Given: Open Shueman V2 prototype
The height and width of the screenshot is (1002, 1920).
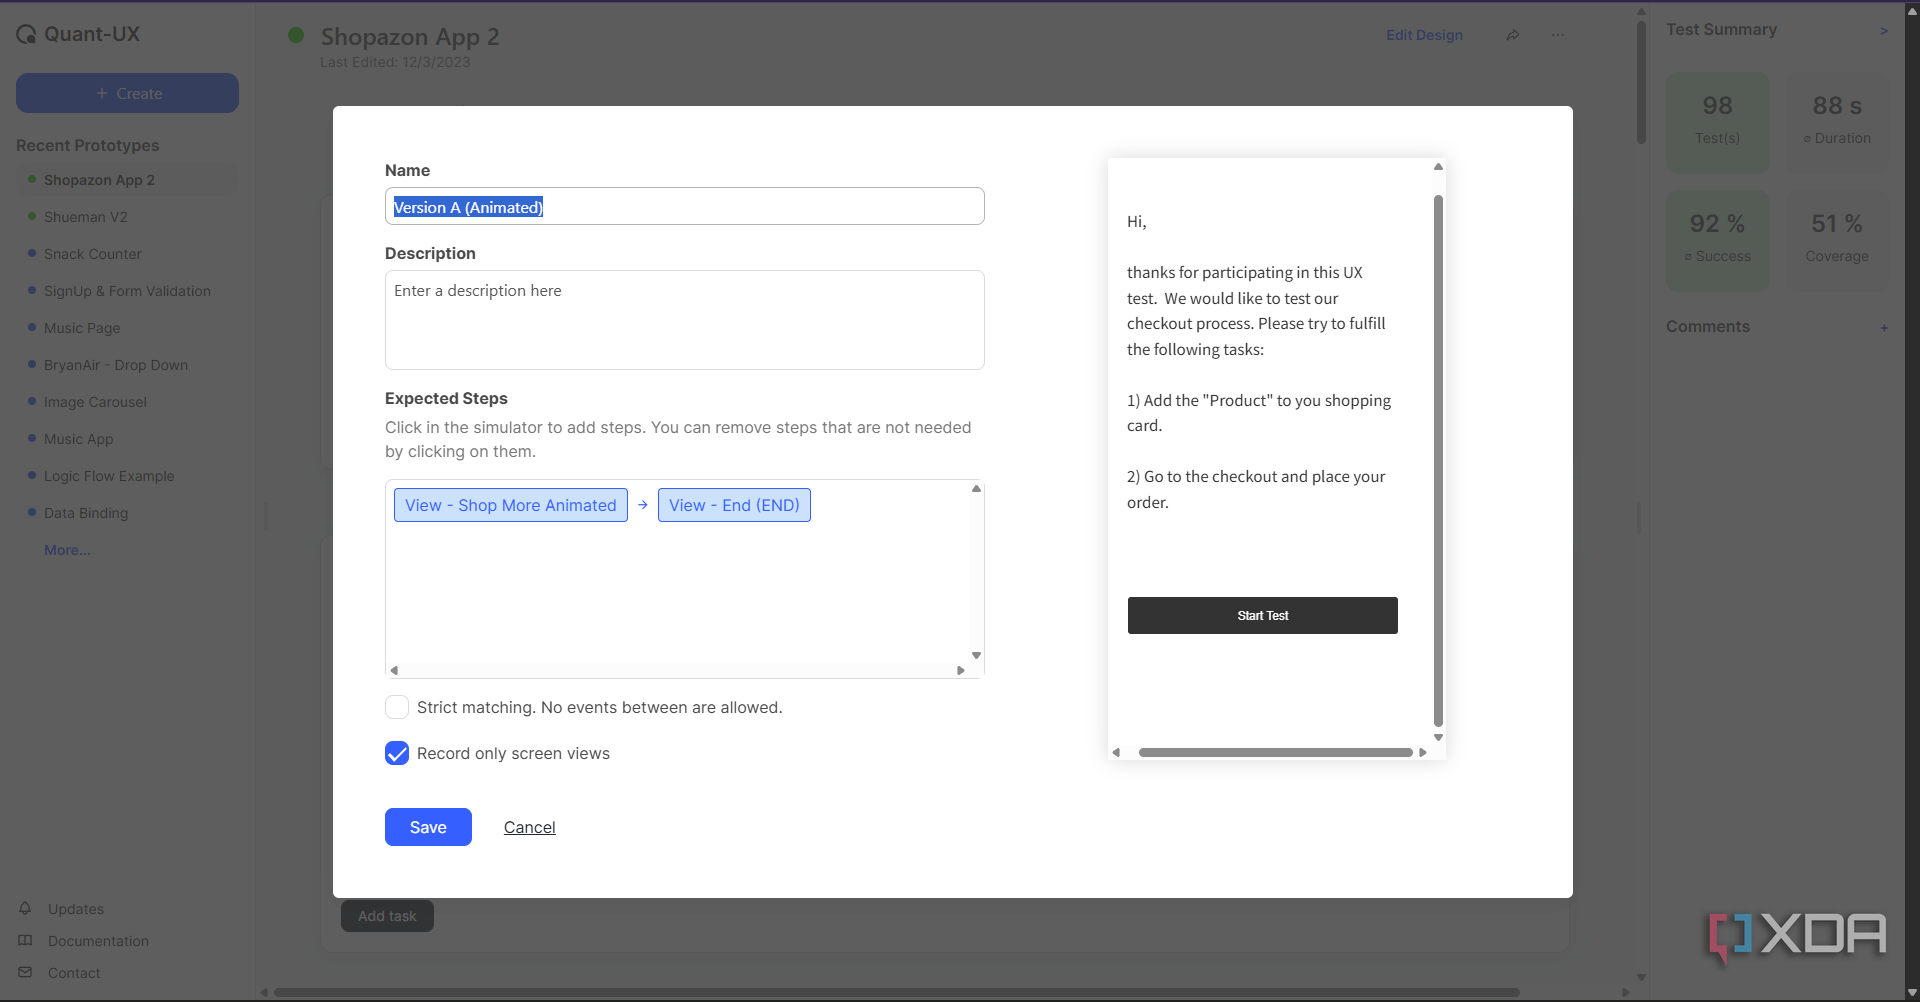Looking at the screenshot, I should (x=85, y=217).
